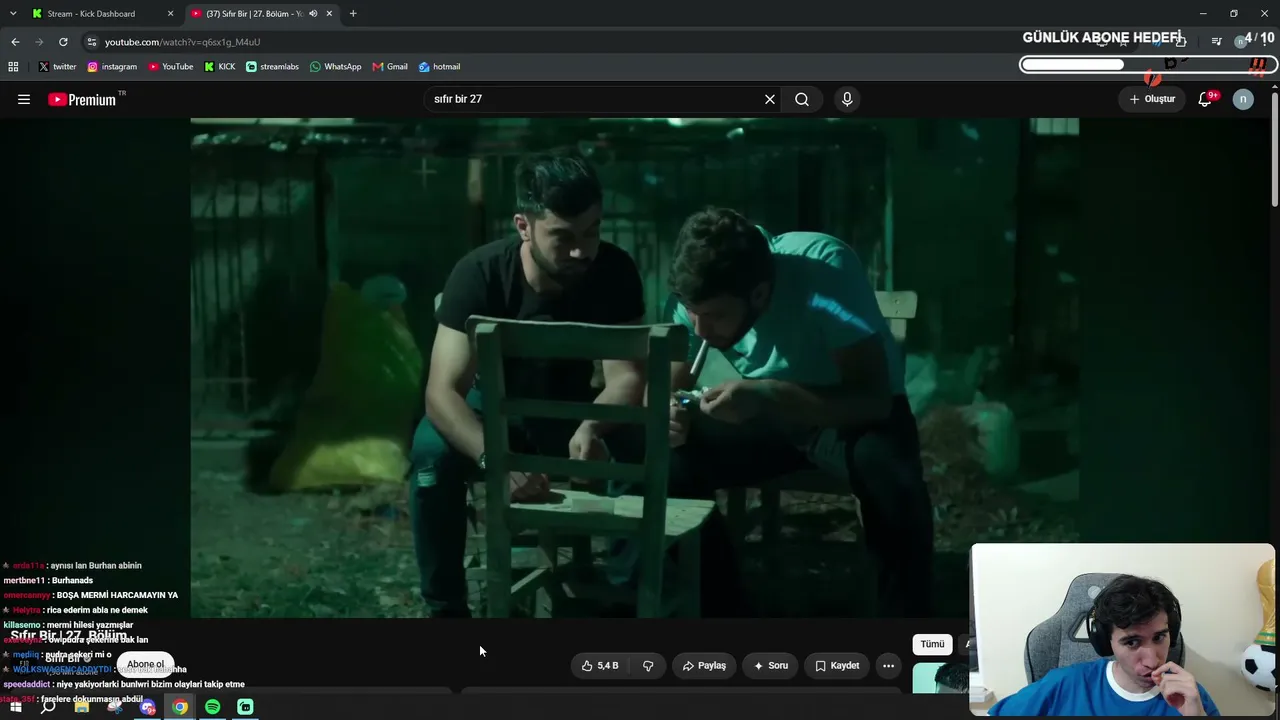Image resolution: width=1280 pixels, height=720 pixels.
Task: Click the Oluştur create button
Action: pos(1152,99)
